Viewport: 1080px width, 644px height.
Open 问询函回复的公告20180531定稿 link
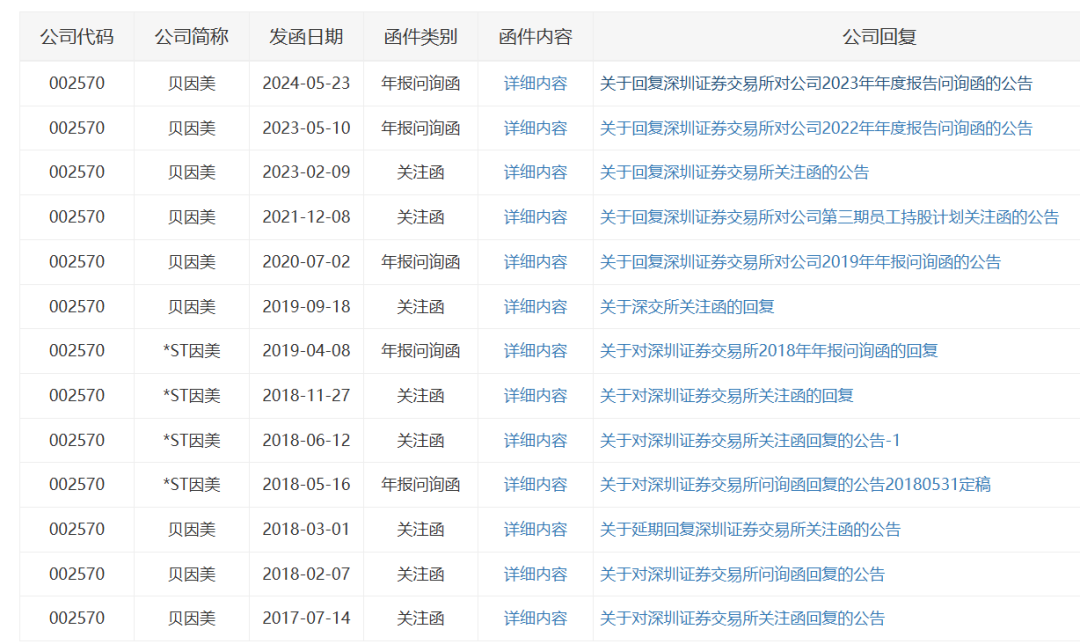795,484
